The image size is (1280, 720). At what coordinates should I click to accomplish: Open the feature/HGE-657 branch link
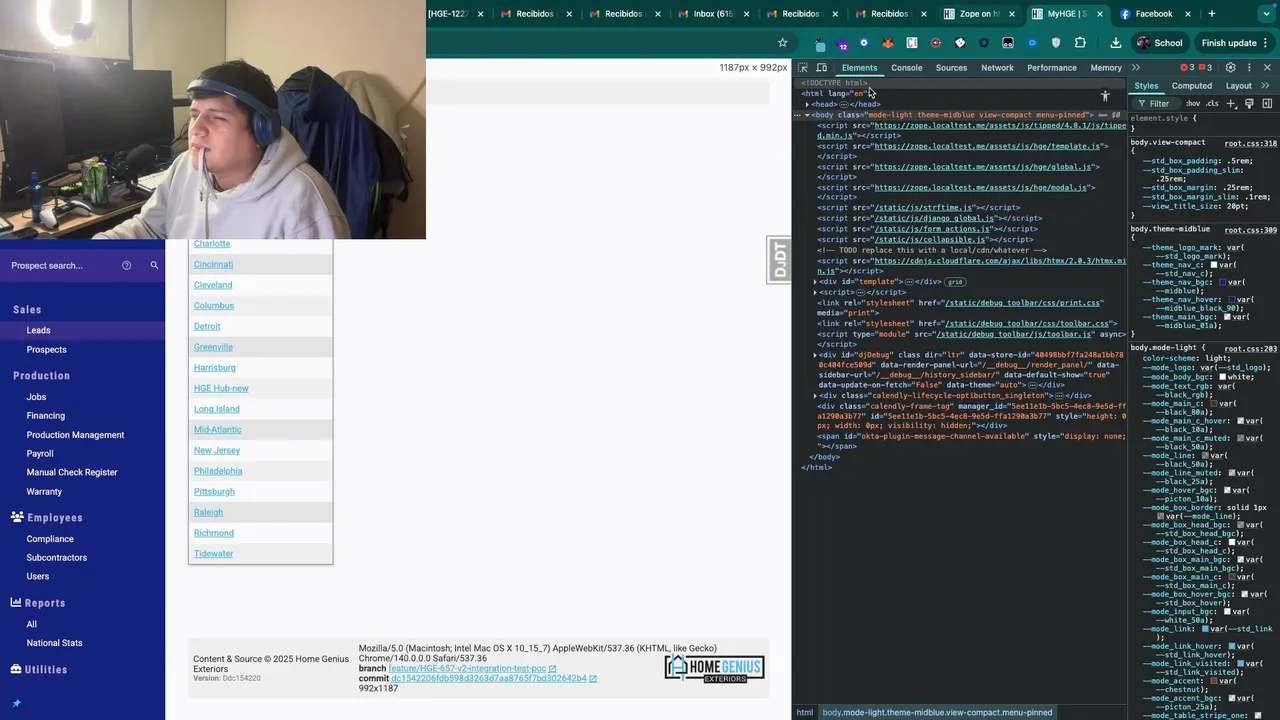pyautogui.click(x=467, y=669)
